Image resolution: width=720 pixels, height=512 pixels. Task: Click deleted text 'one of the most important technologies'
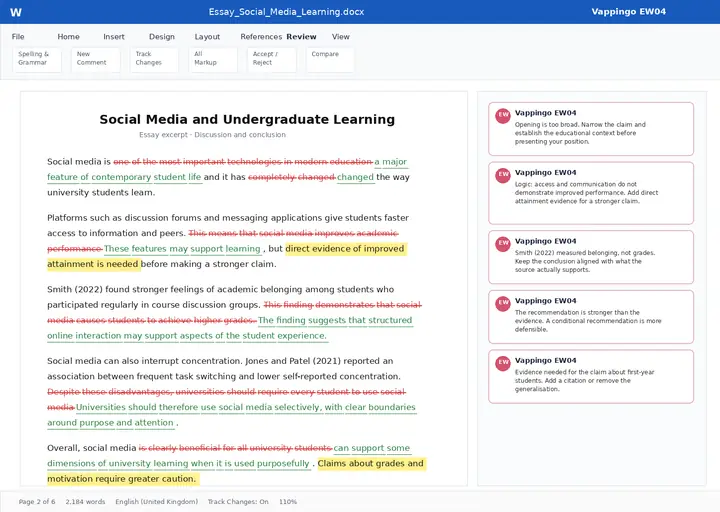[x=197, y=162]
